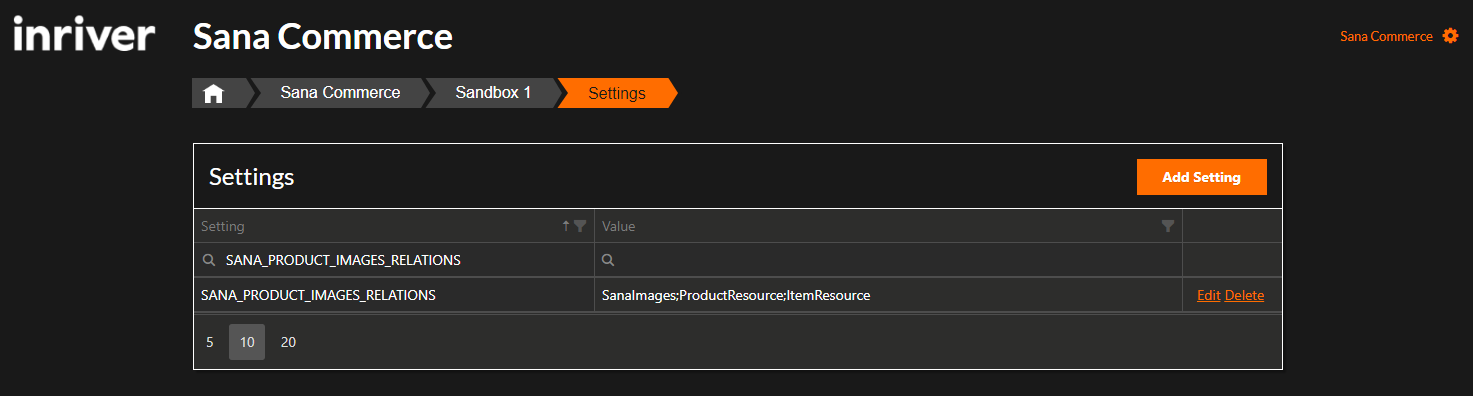The height and width of the screenshot is (396, 1473).
Task: Open Sana Commerce link top right
Action: click(1386, 36)
